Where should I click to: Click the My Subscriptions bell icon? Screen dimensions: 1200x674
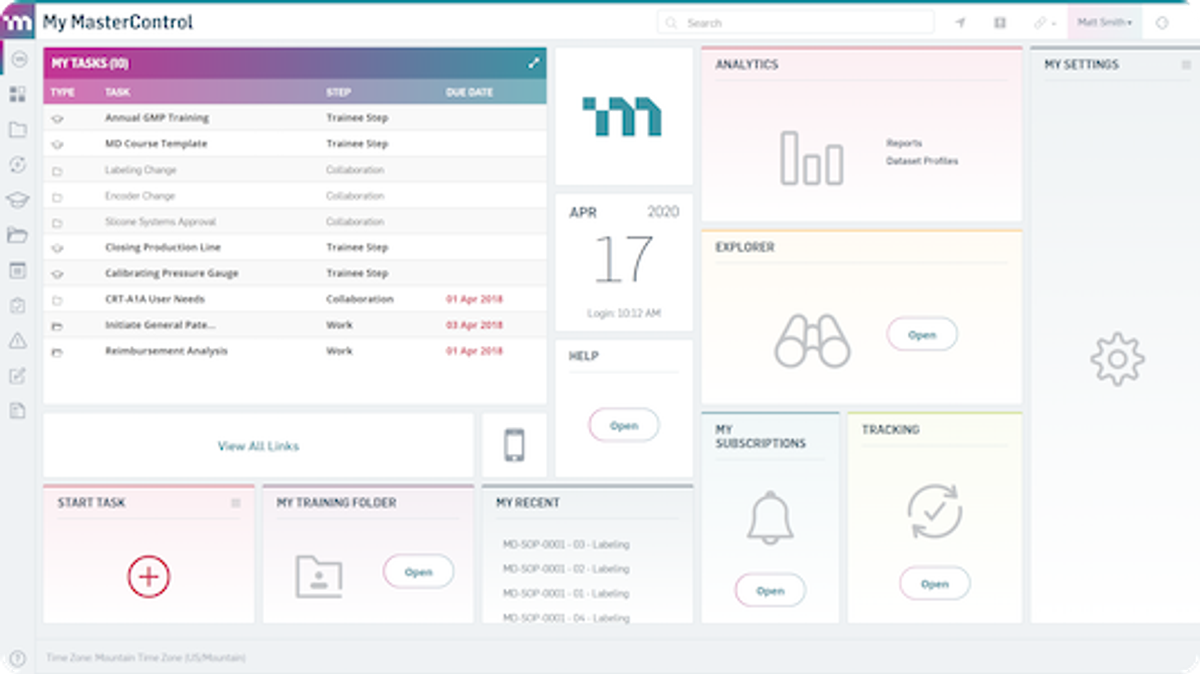[x=770, y=518]
